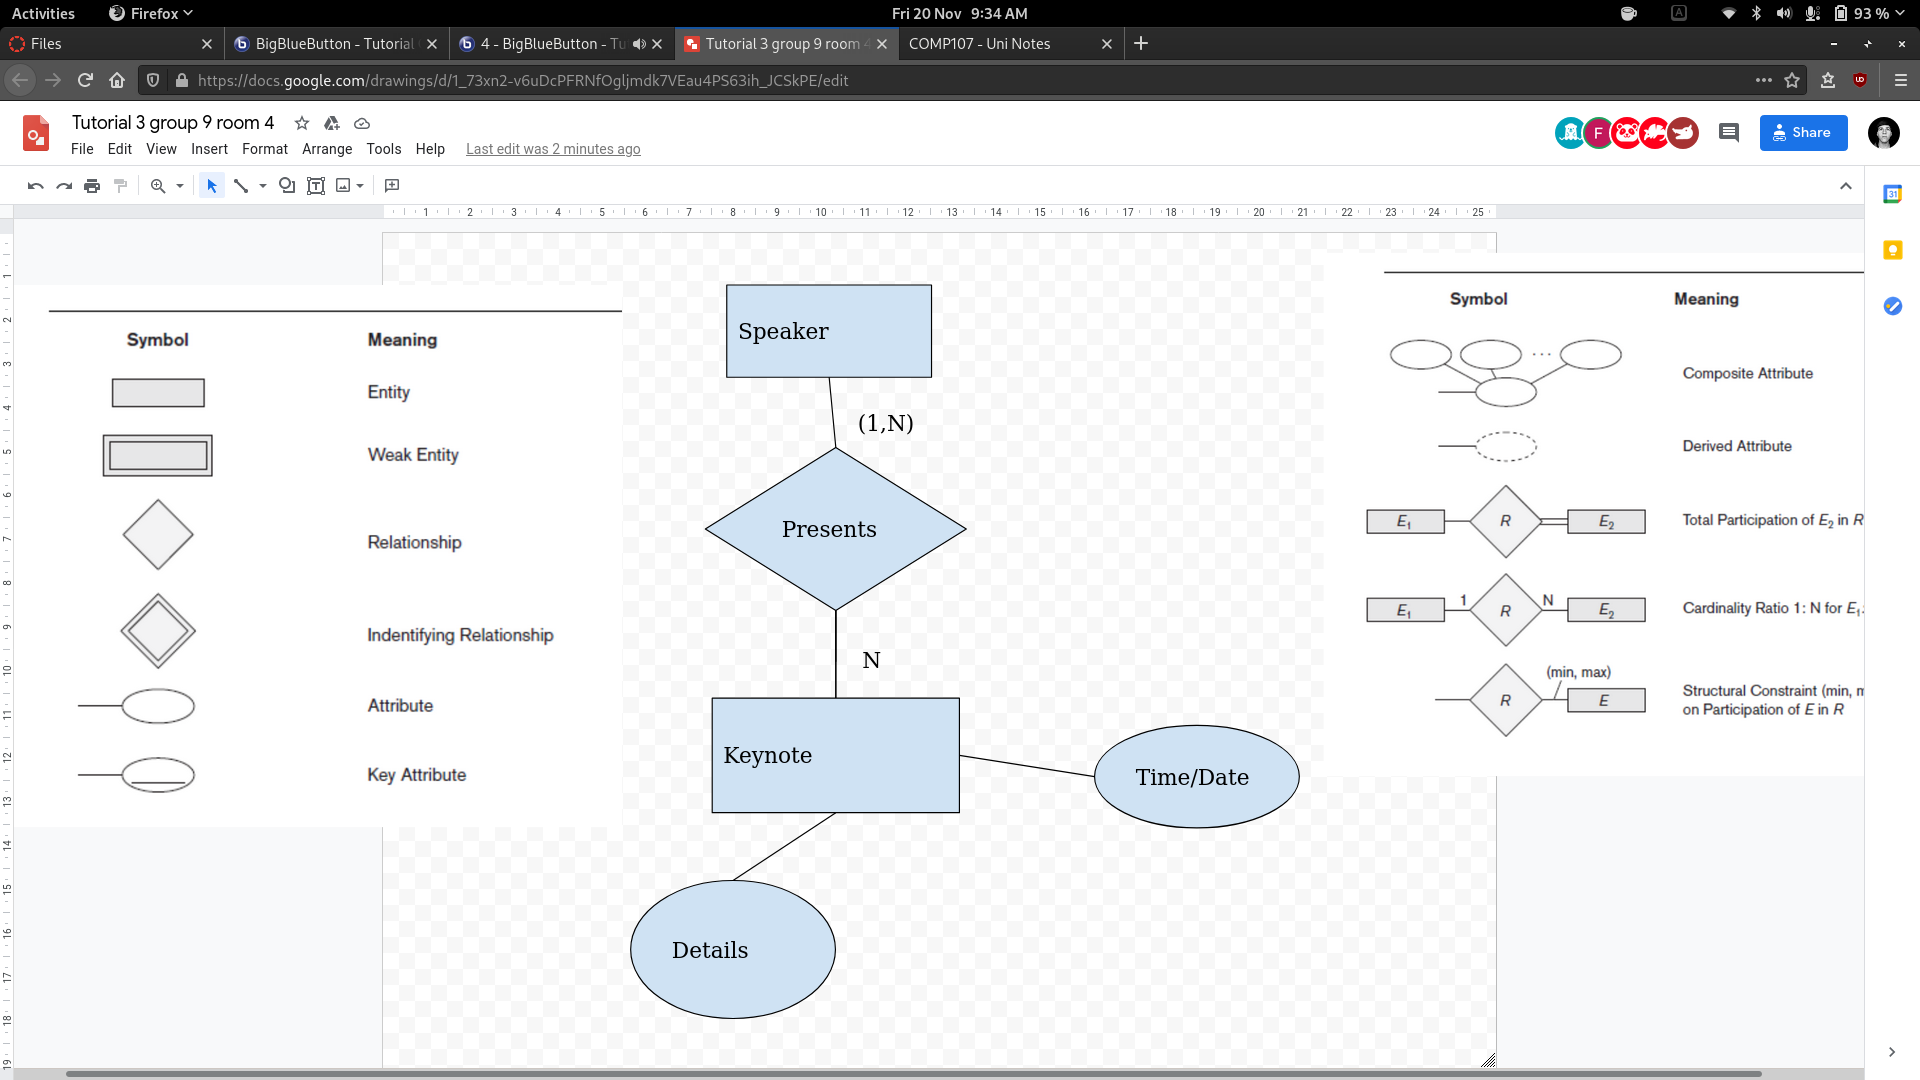Click the browser back arrow

[x=20, y=81]
